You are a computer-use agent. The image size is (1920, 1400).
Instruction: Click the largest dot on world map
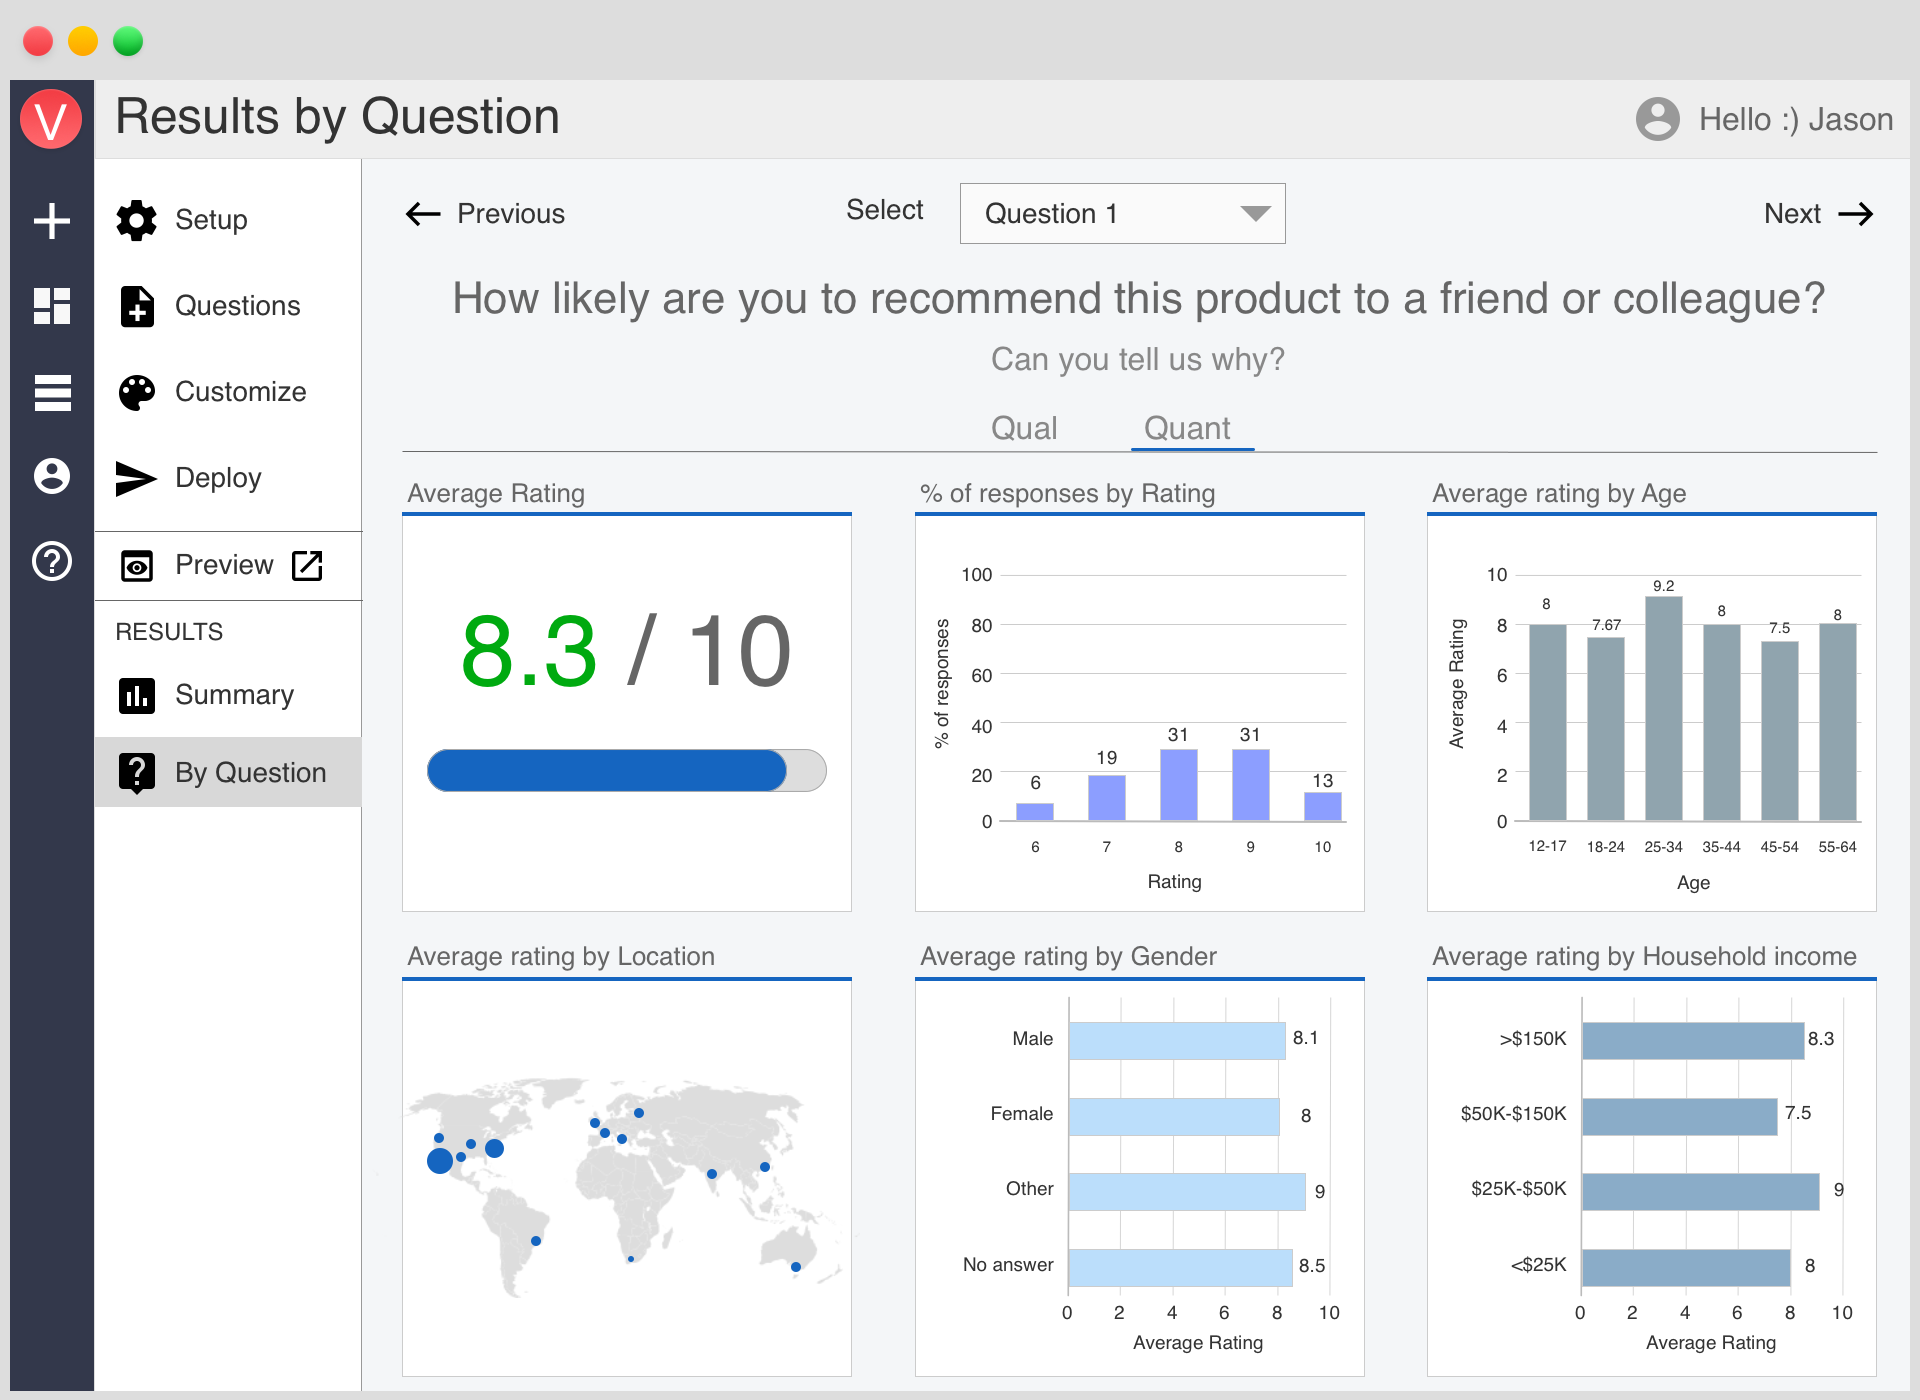pyautogui.click(x=439, y=1161)
